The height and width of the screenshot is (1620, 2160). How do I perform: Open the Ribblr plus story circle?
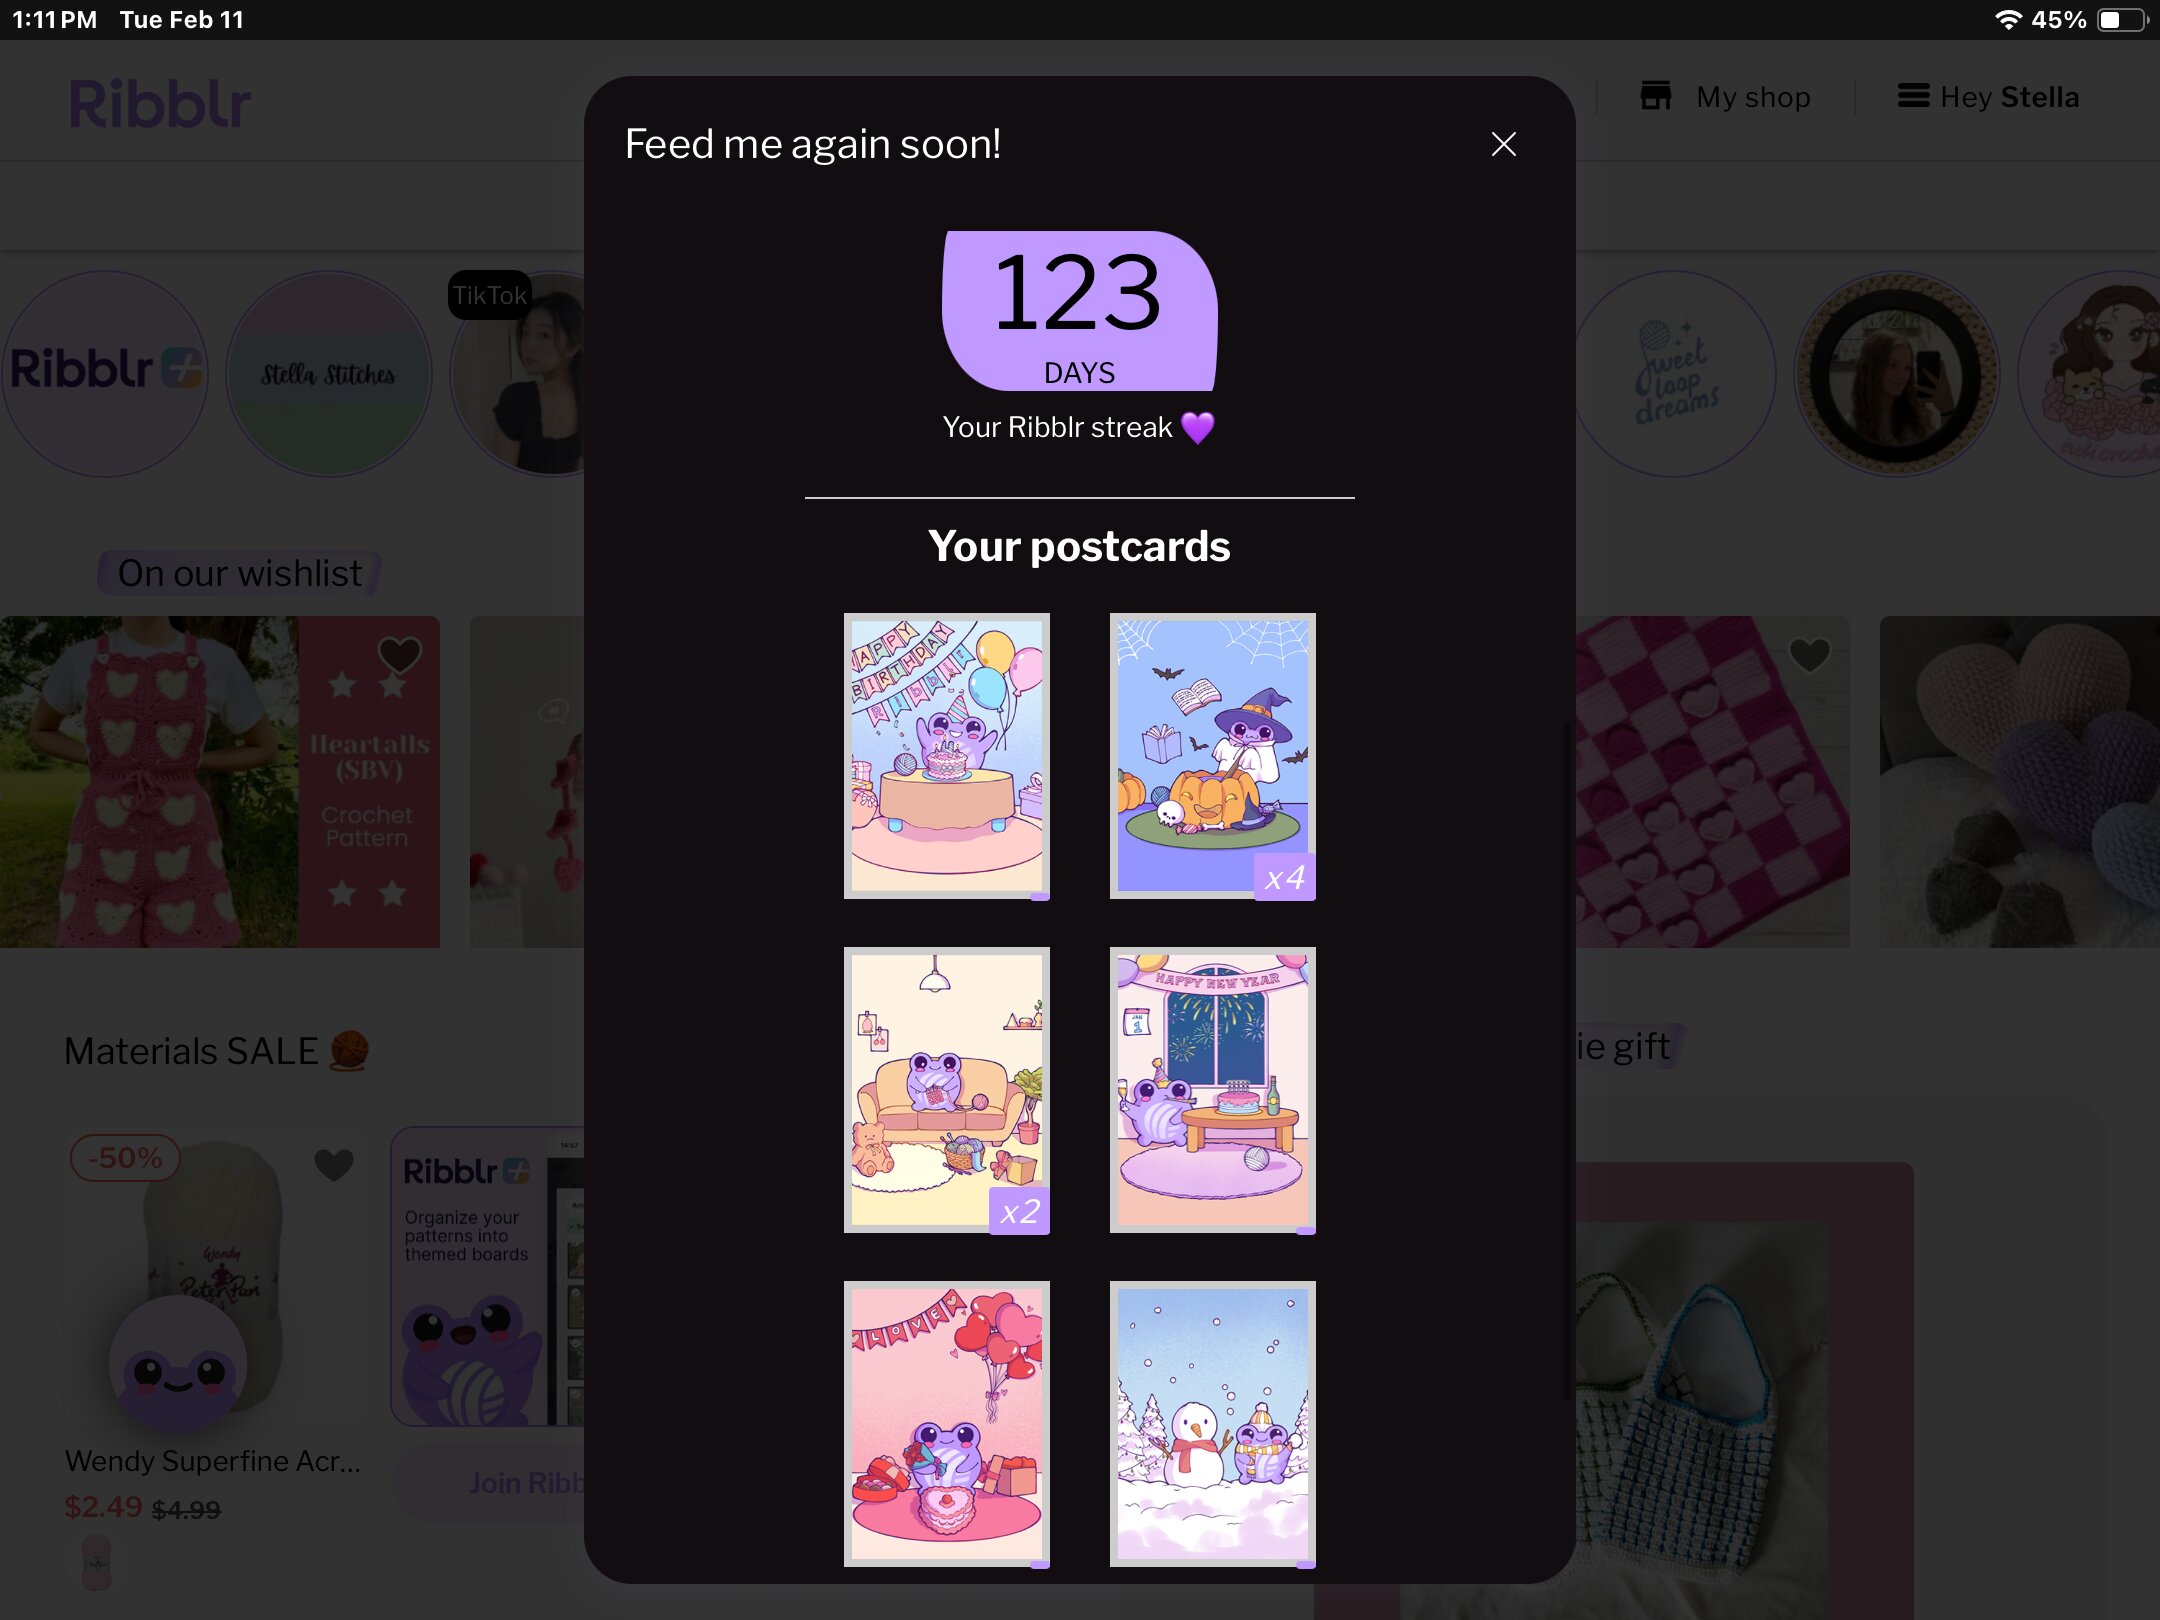click(106, 373)
